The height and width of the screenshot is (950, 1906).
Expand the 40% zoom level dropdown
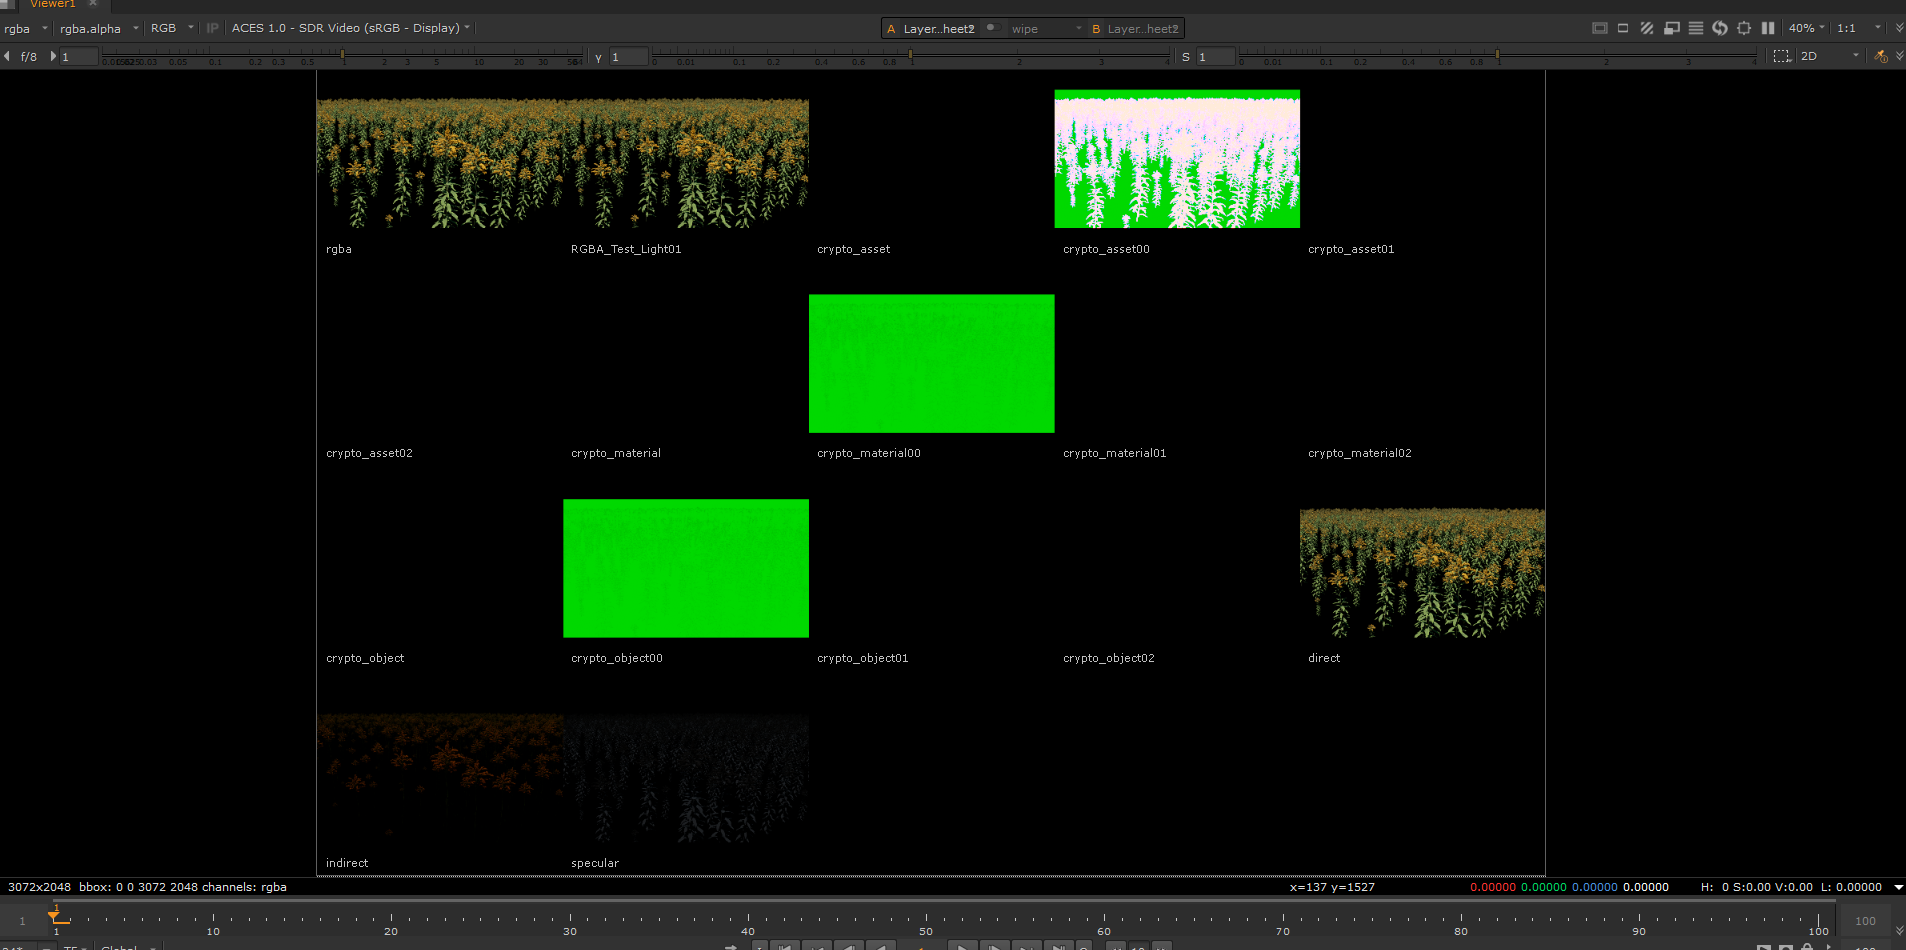point(1807,28)
